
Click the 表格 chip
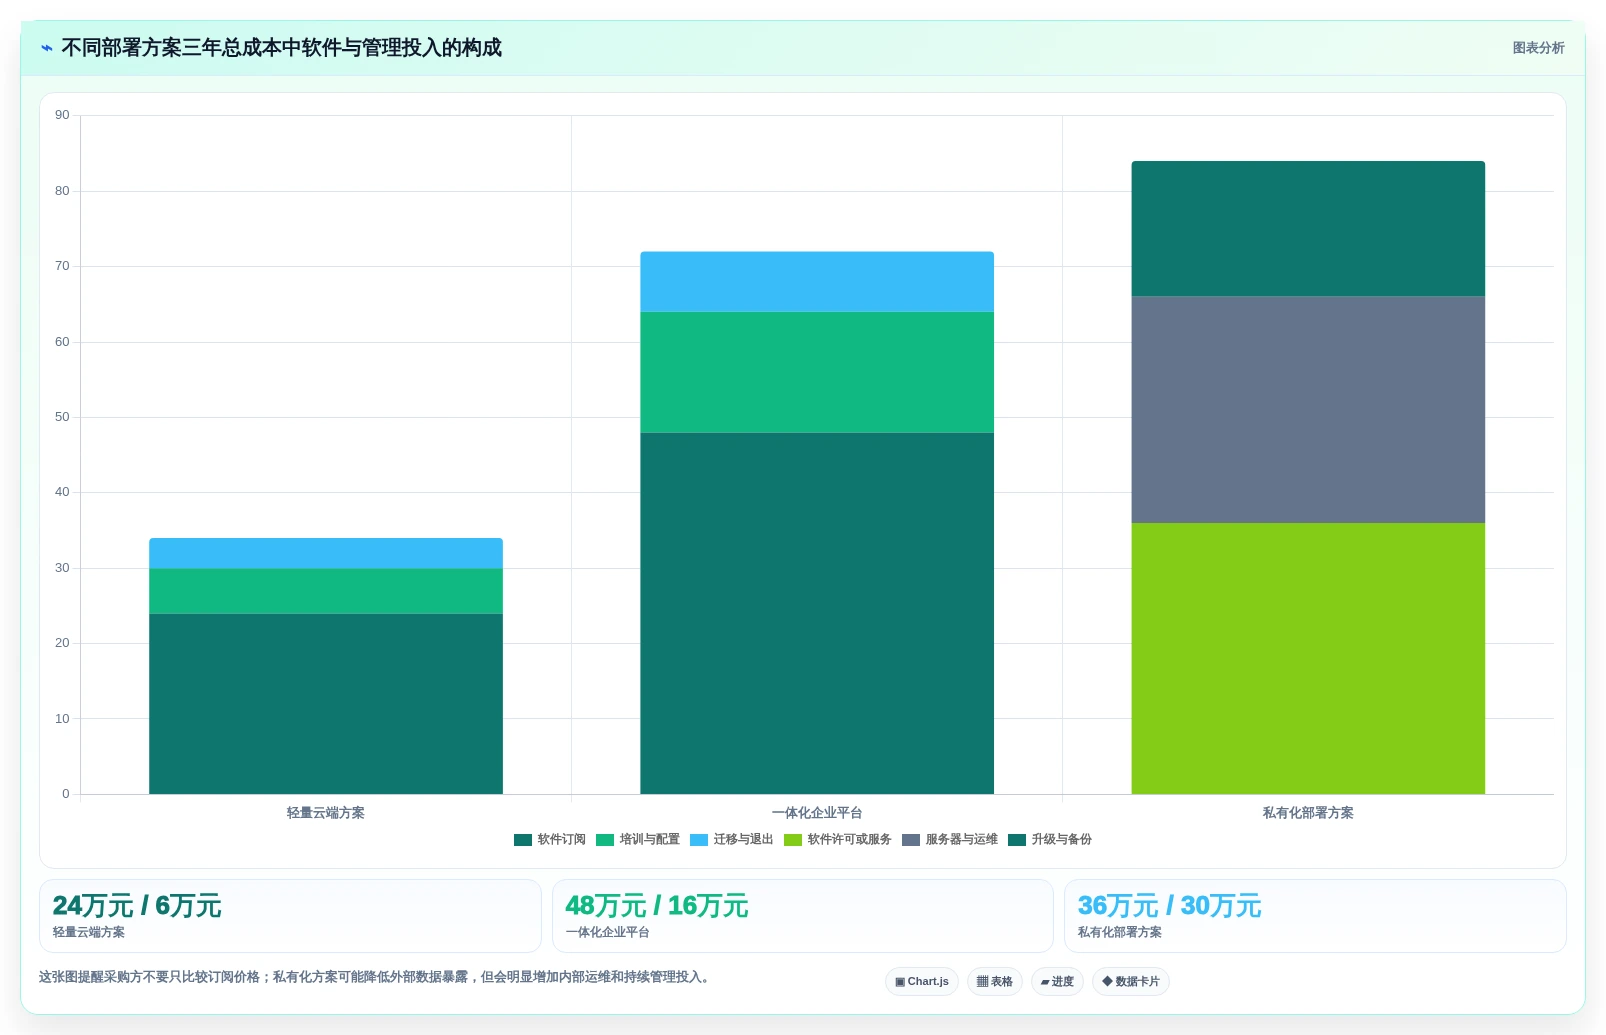coord(995,982)
